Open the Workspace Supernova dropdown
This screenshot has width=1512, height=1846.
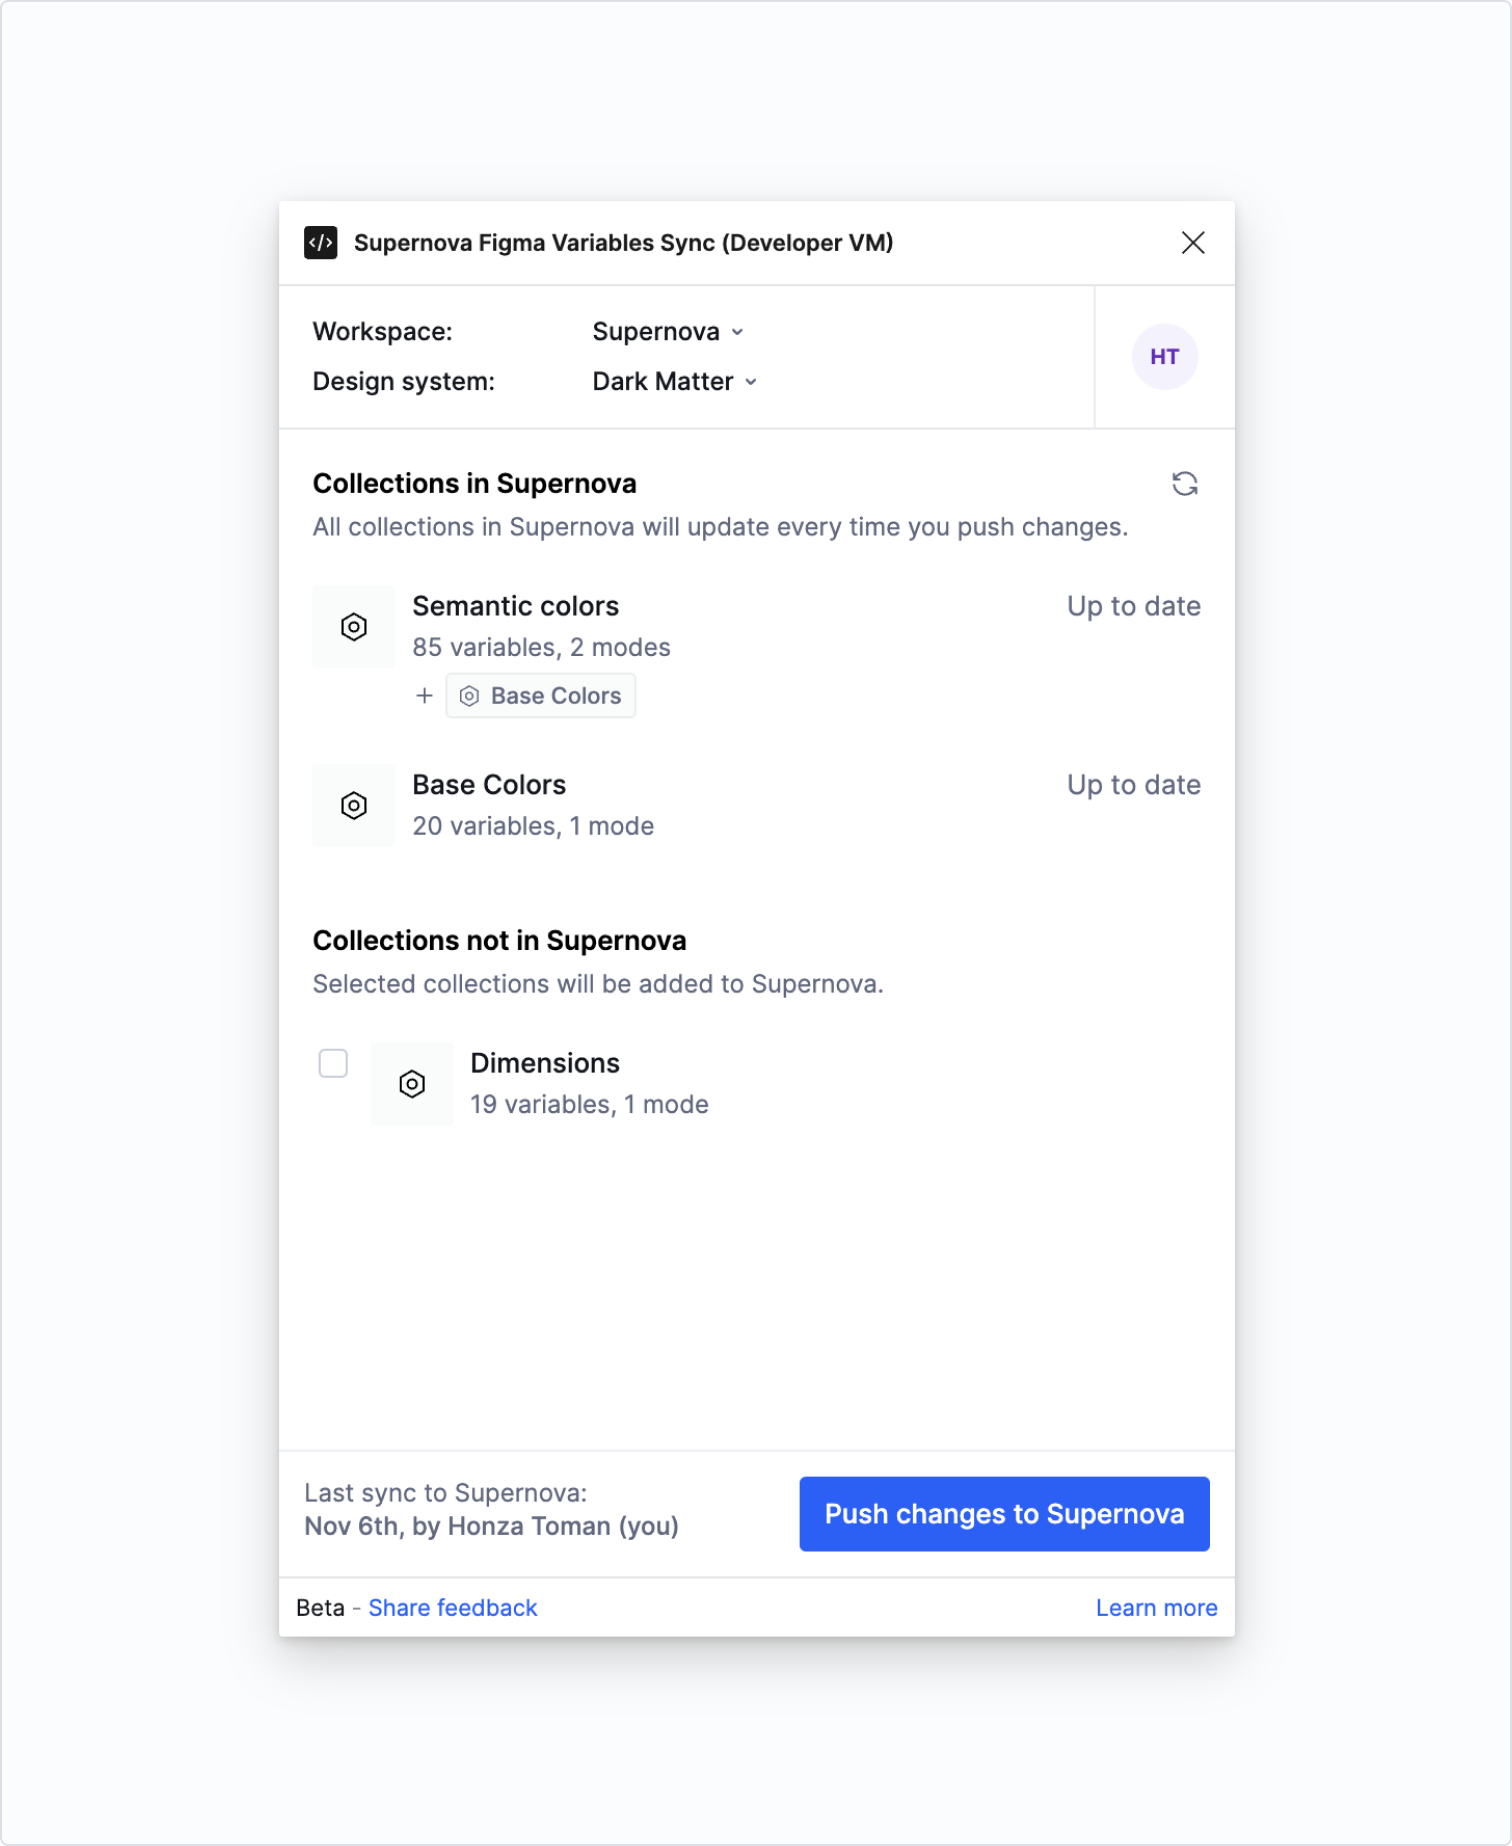[x=668, y=332]
